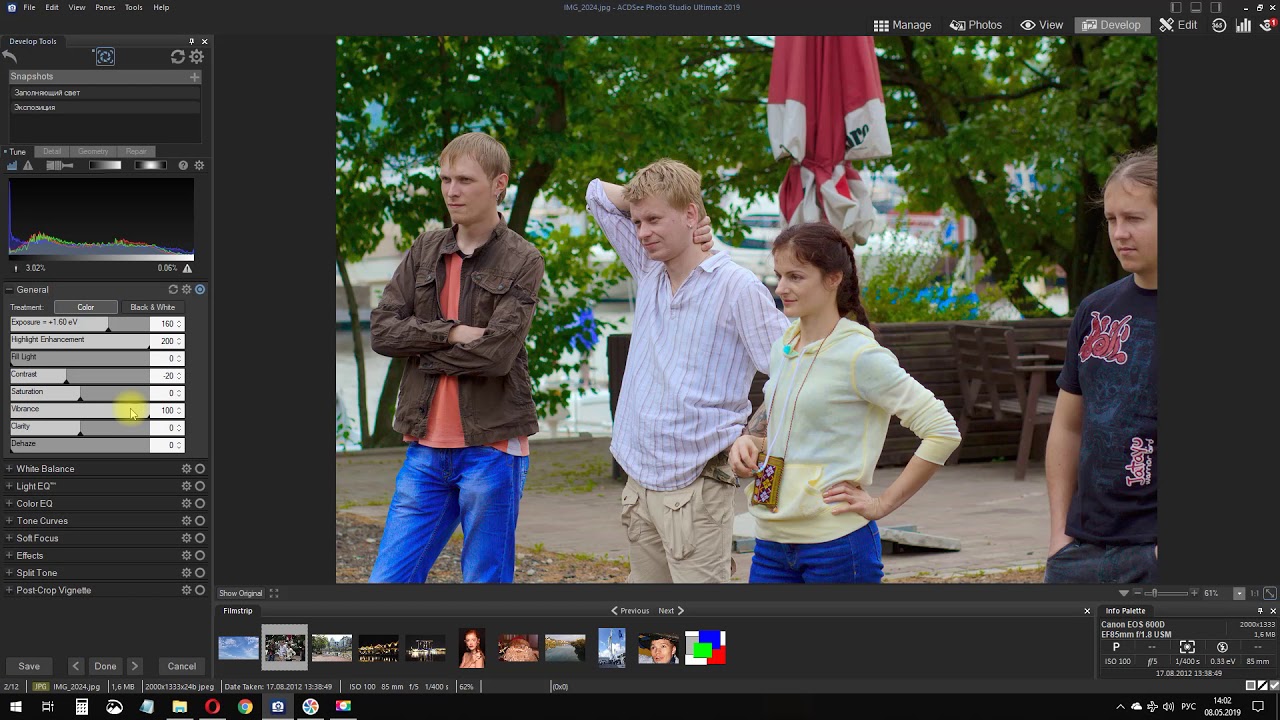Open Develop Tools settings gear
The height and width of the screenshot is (720, 1280).
click(197, 57)
